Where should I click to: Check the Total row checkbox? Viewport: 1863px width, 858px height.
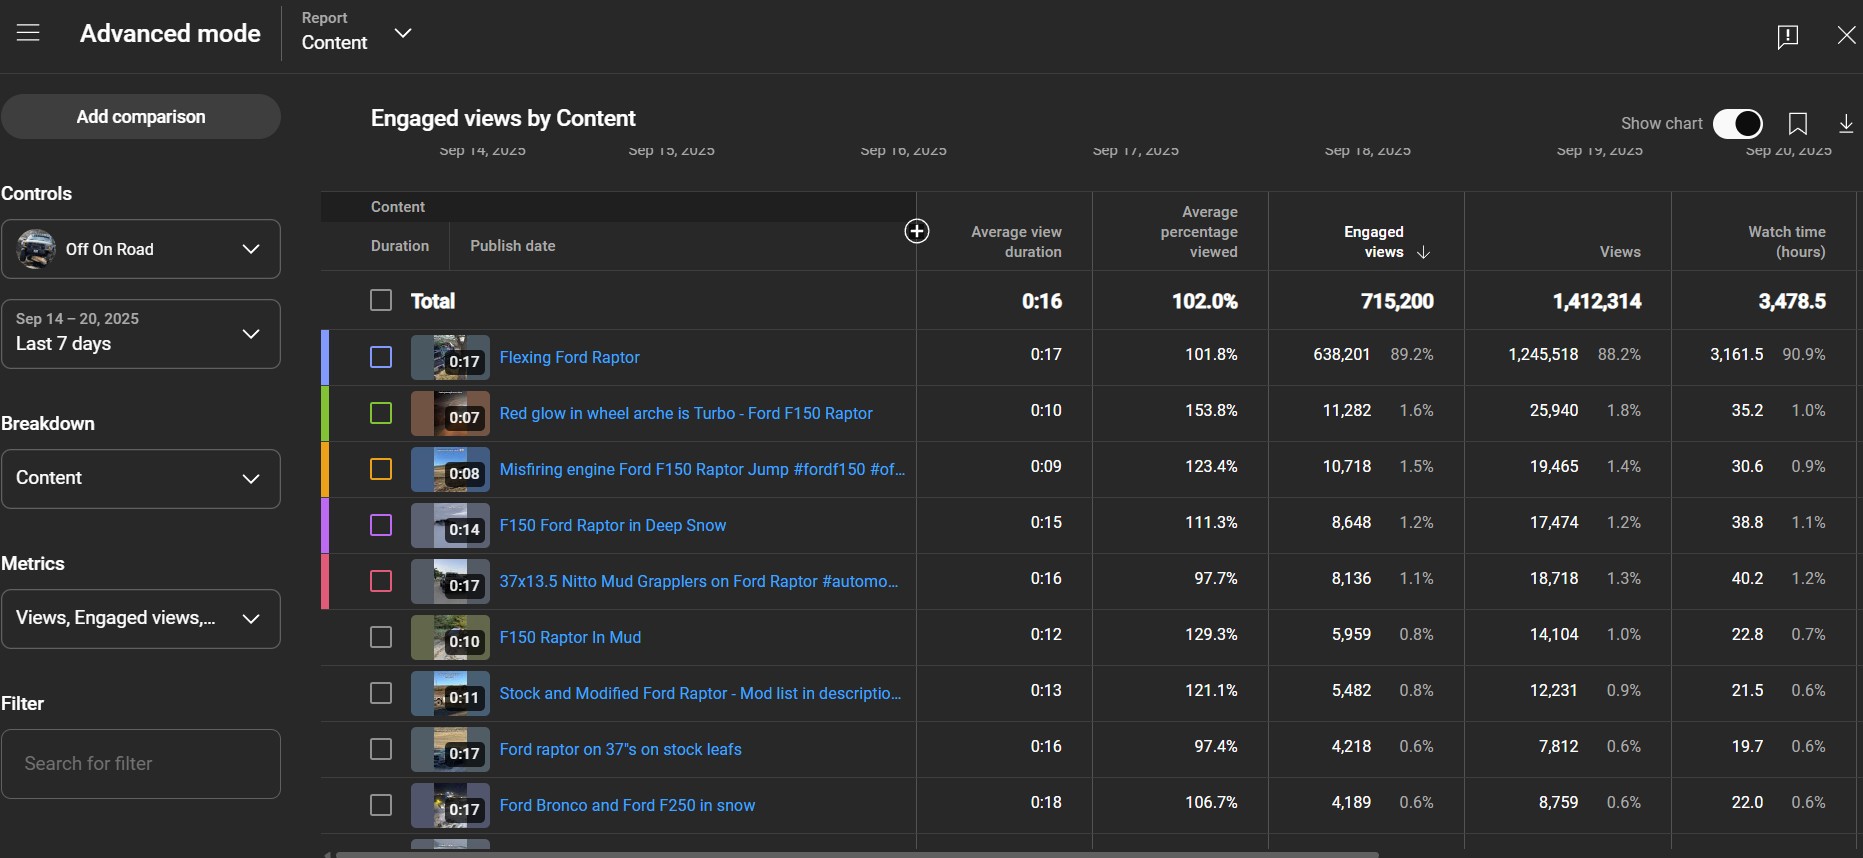(x=381, y=300)
